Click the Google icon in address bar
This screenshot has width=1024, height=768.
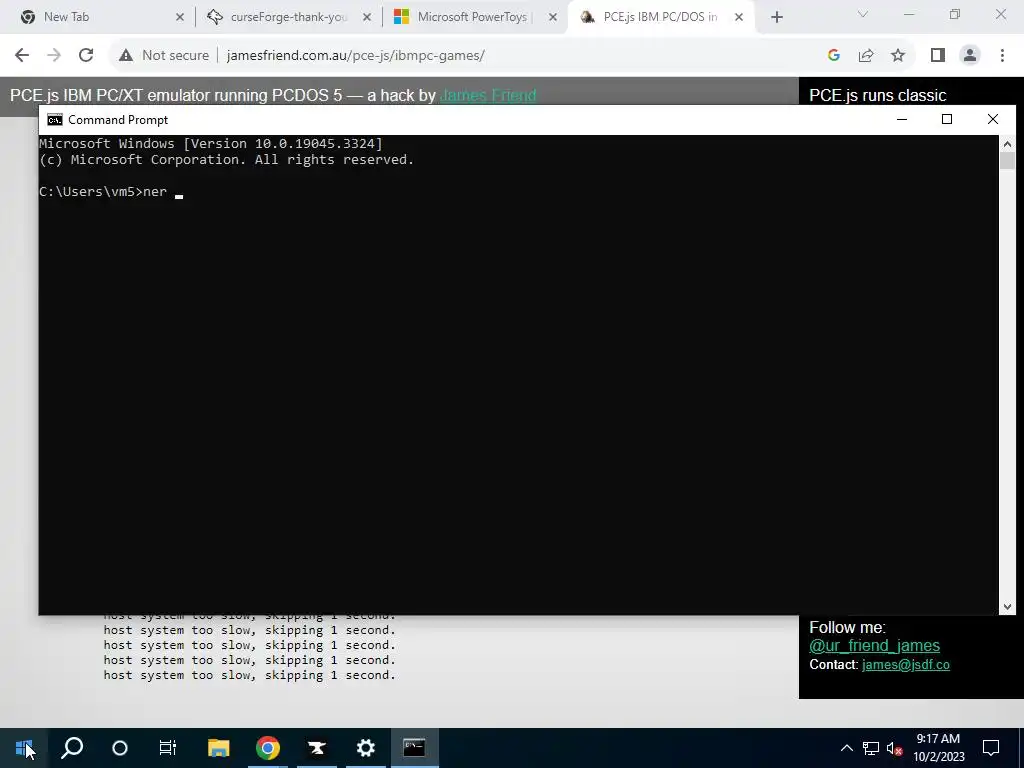(x=833, y=56)
